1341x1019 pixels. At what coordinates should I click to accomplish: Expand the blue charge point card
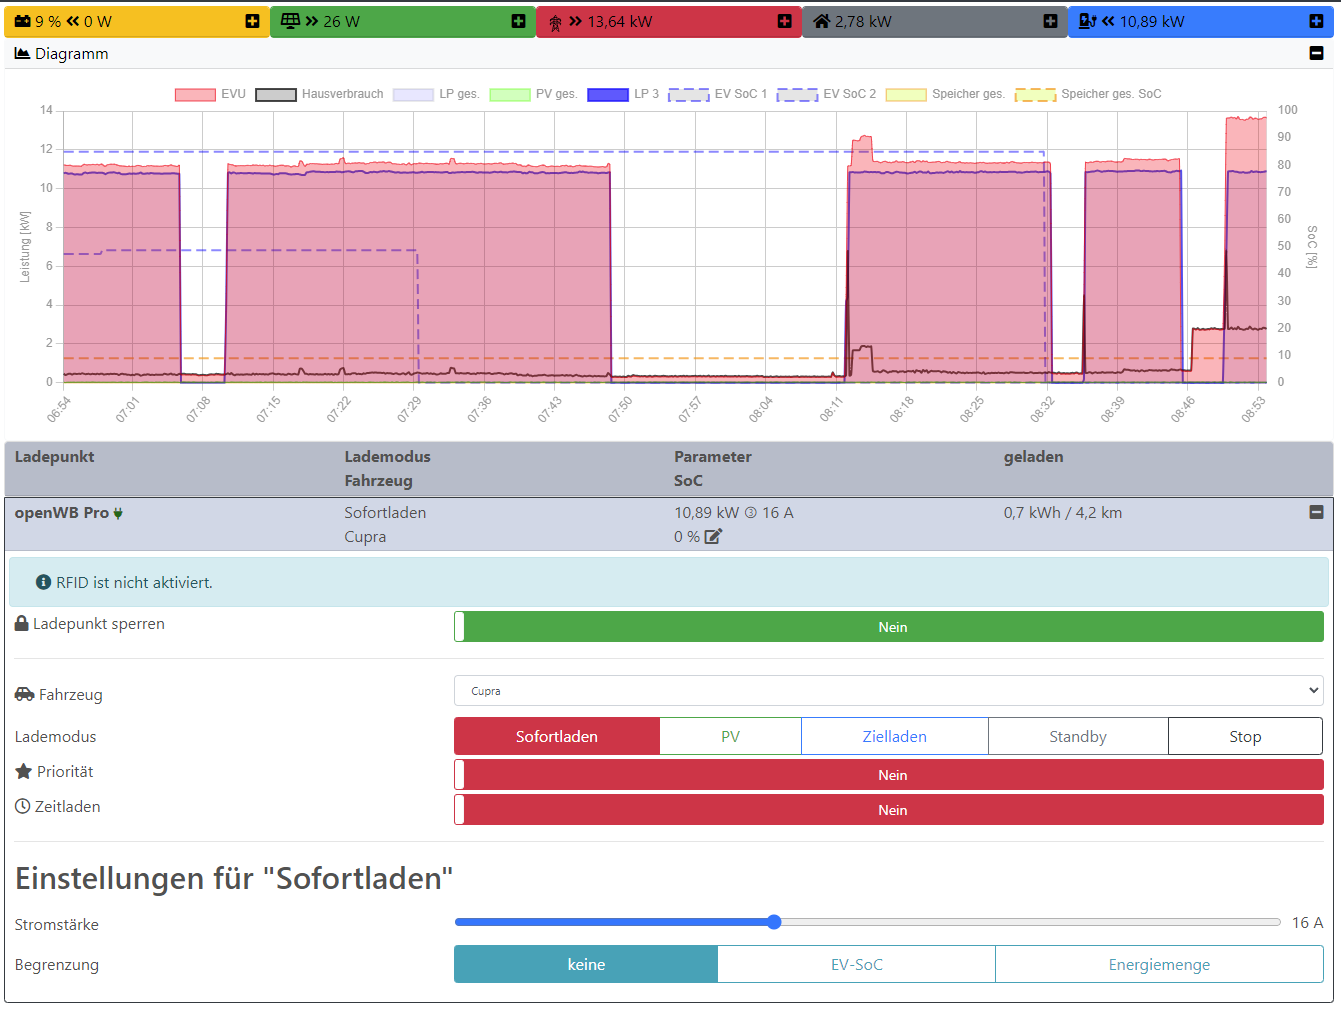point(1316,21)
